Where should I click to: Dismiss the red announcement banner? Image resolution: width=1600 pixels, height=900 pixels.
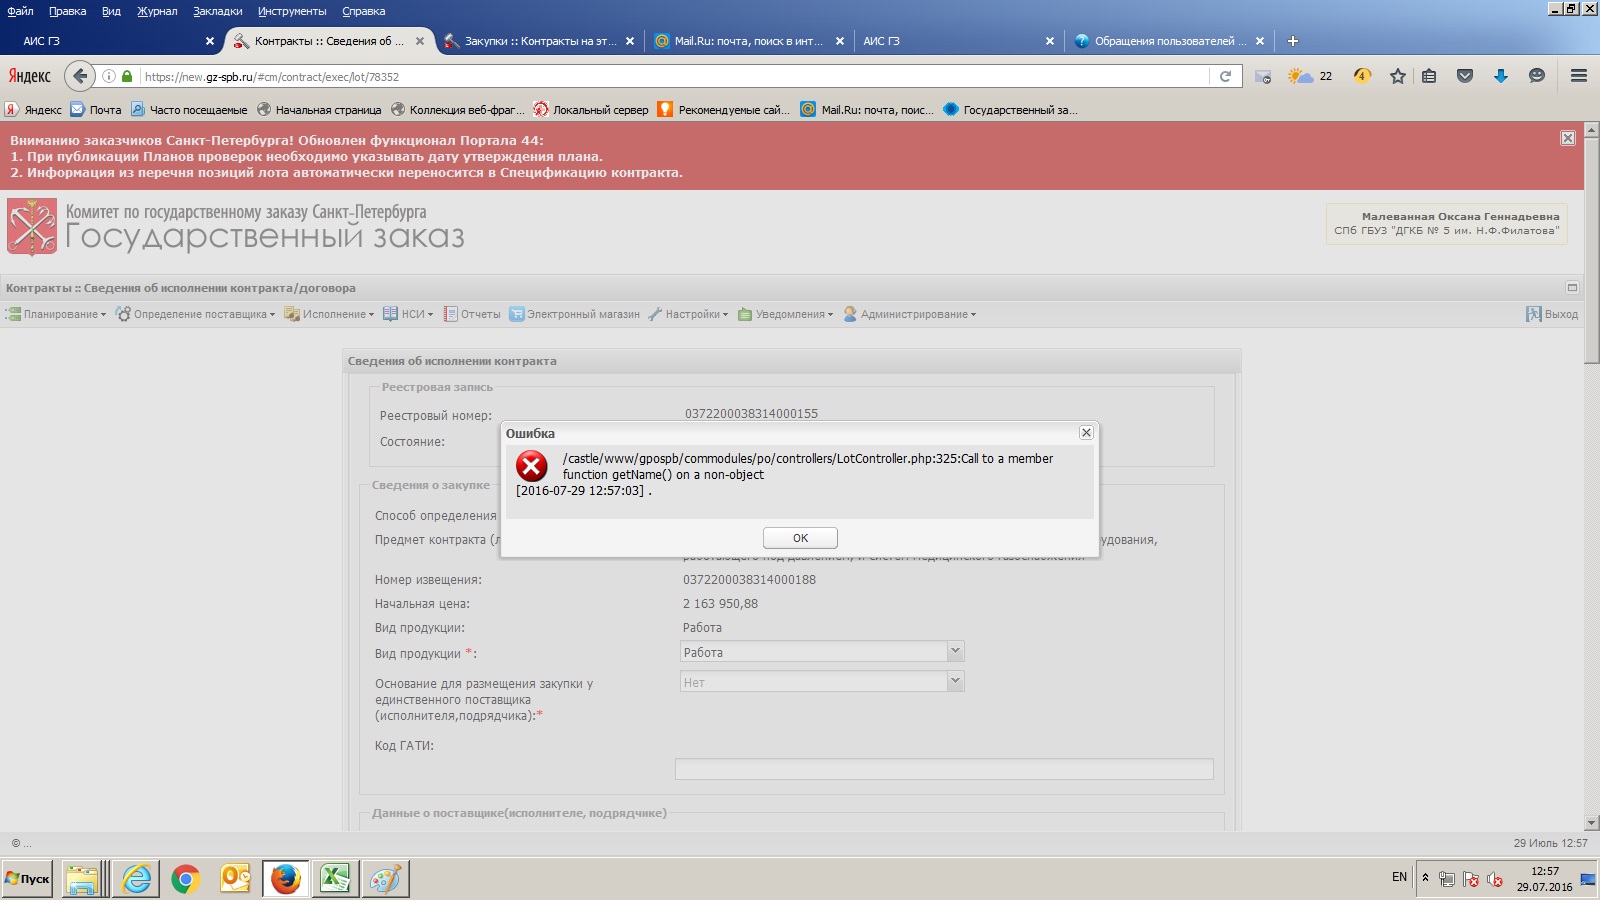[1568, 138]
